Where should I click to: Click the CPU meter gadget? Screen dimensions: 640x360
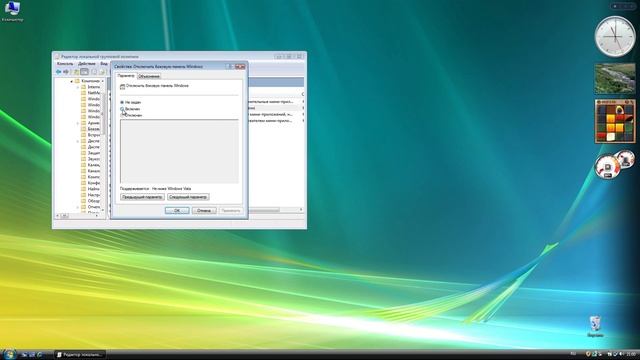pos(614,165)
